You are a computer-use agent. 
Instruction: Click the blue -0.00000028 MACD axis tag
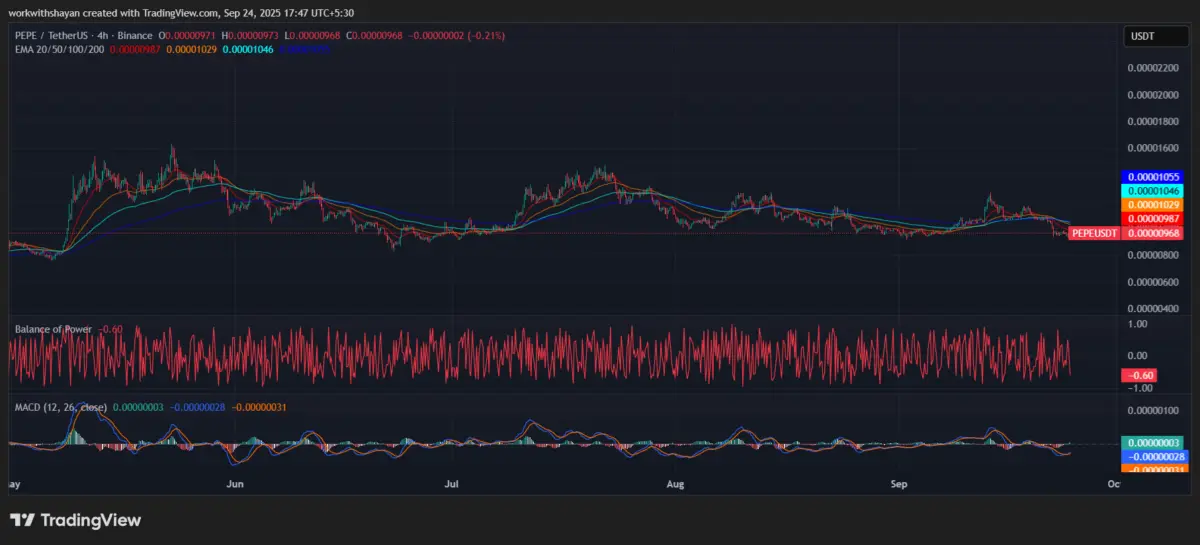pos(1154,456)
